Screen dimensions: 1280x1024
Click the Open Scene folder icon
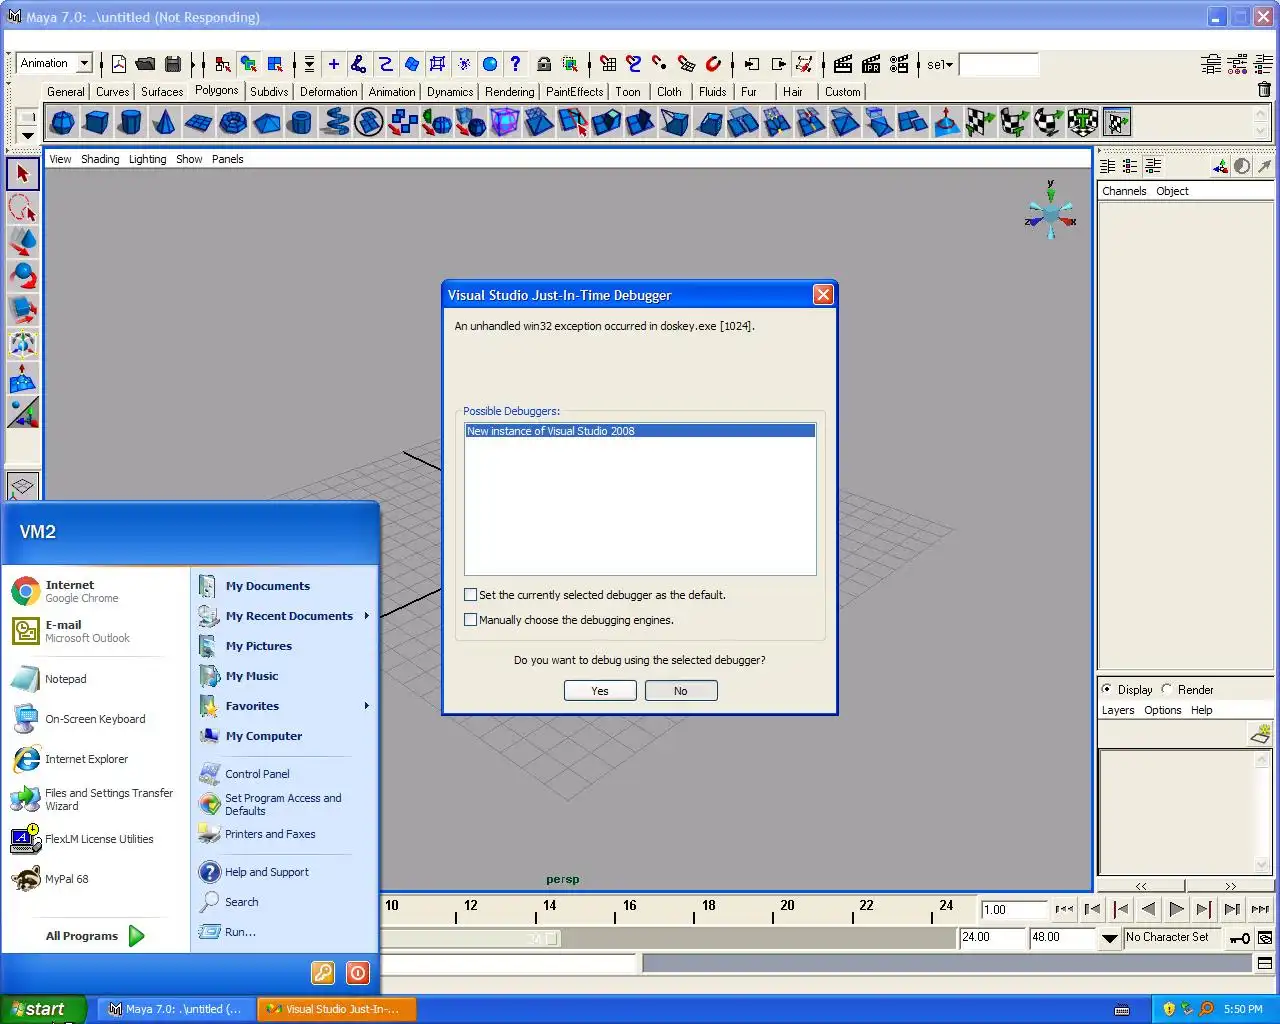coord(146,64)
